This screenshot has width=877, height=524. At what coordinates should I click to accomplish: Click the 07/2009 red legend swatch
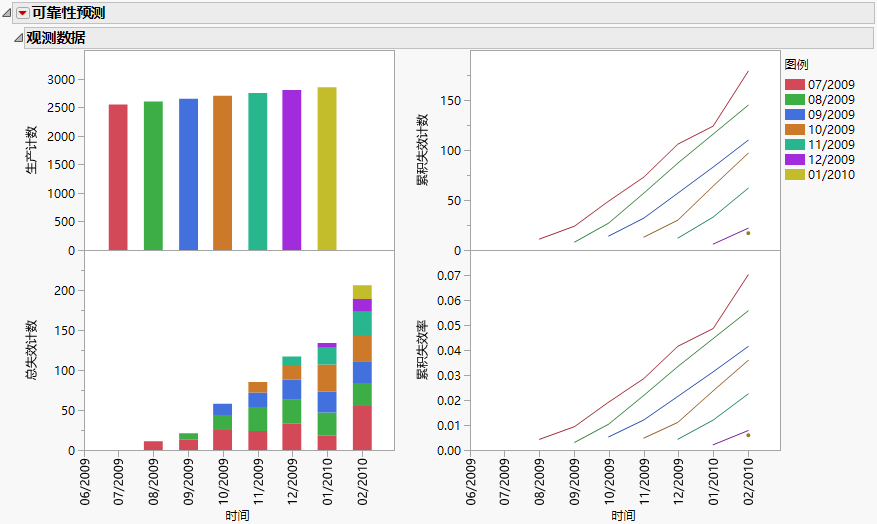coord(795,85)
